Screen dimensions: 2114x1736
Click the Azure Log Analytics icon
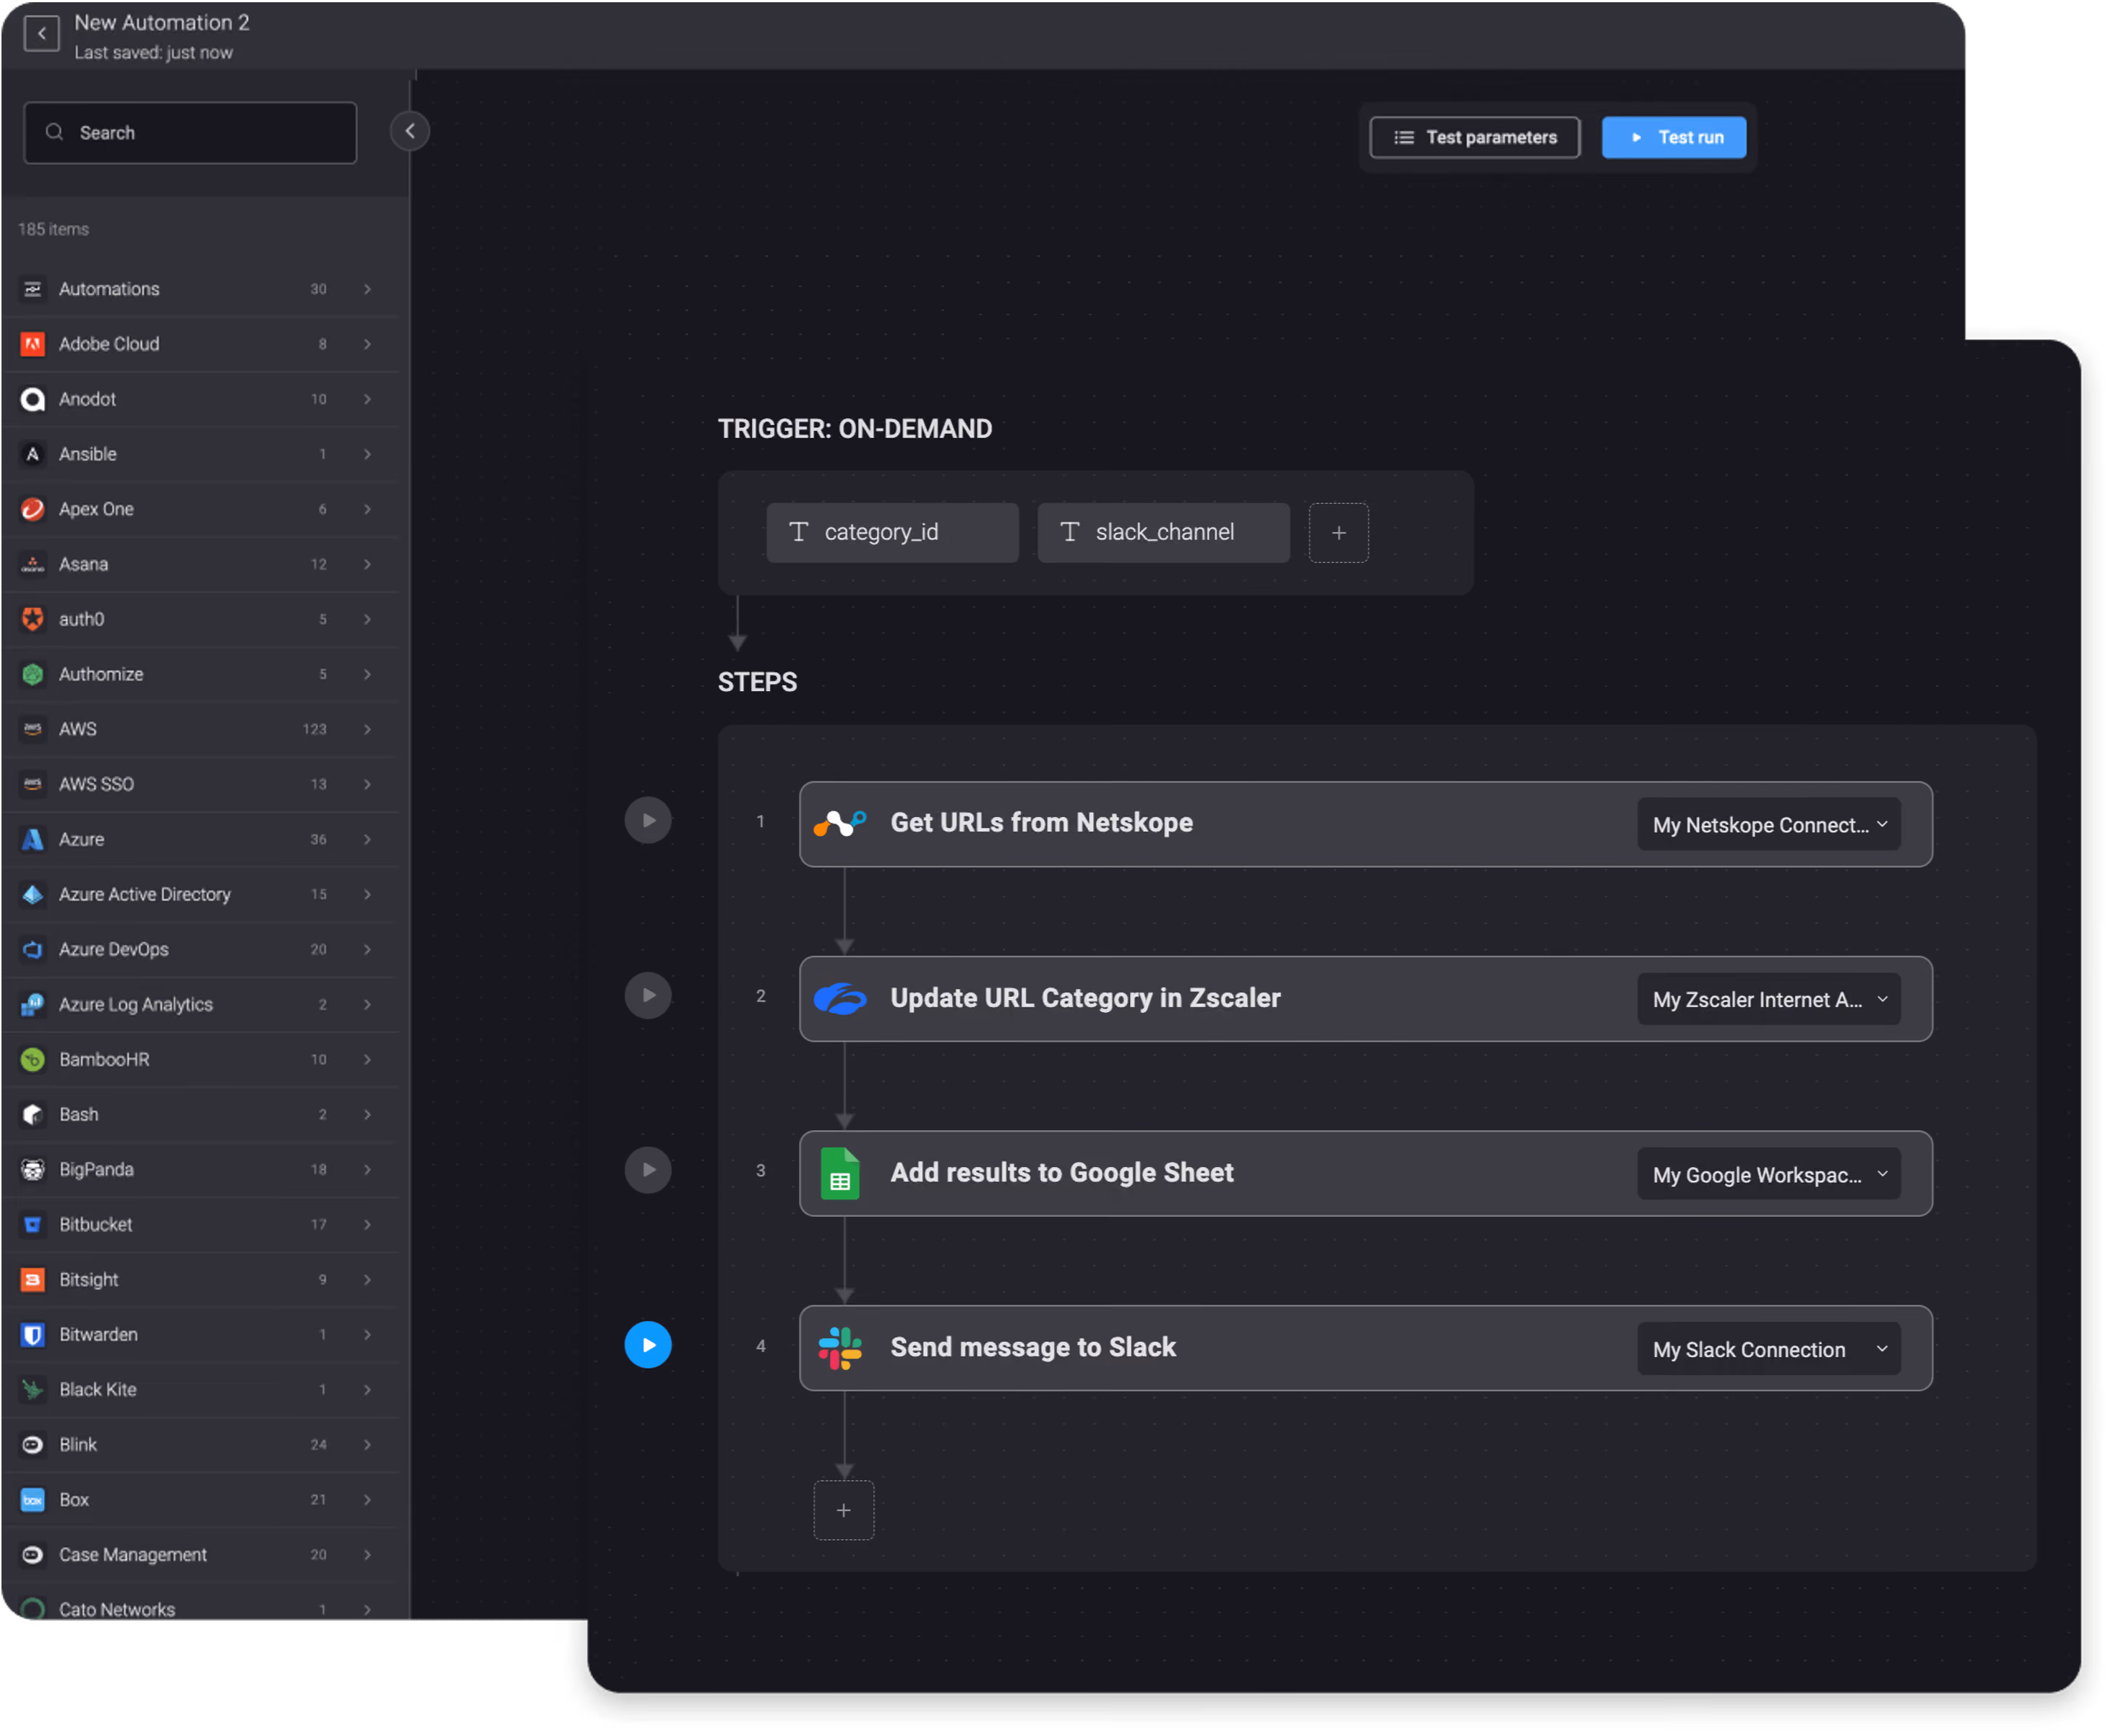[x=33, y=1004]
